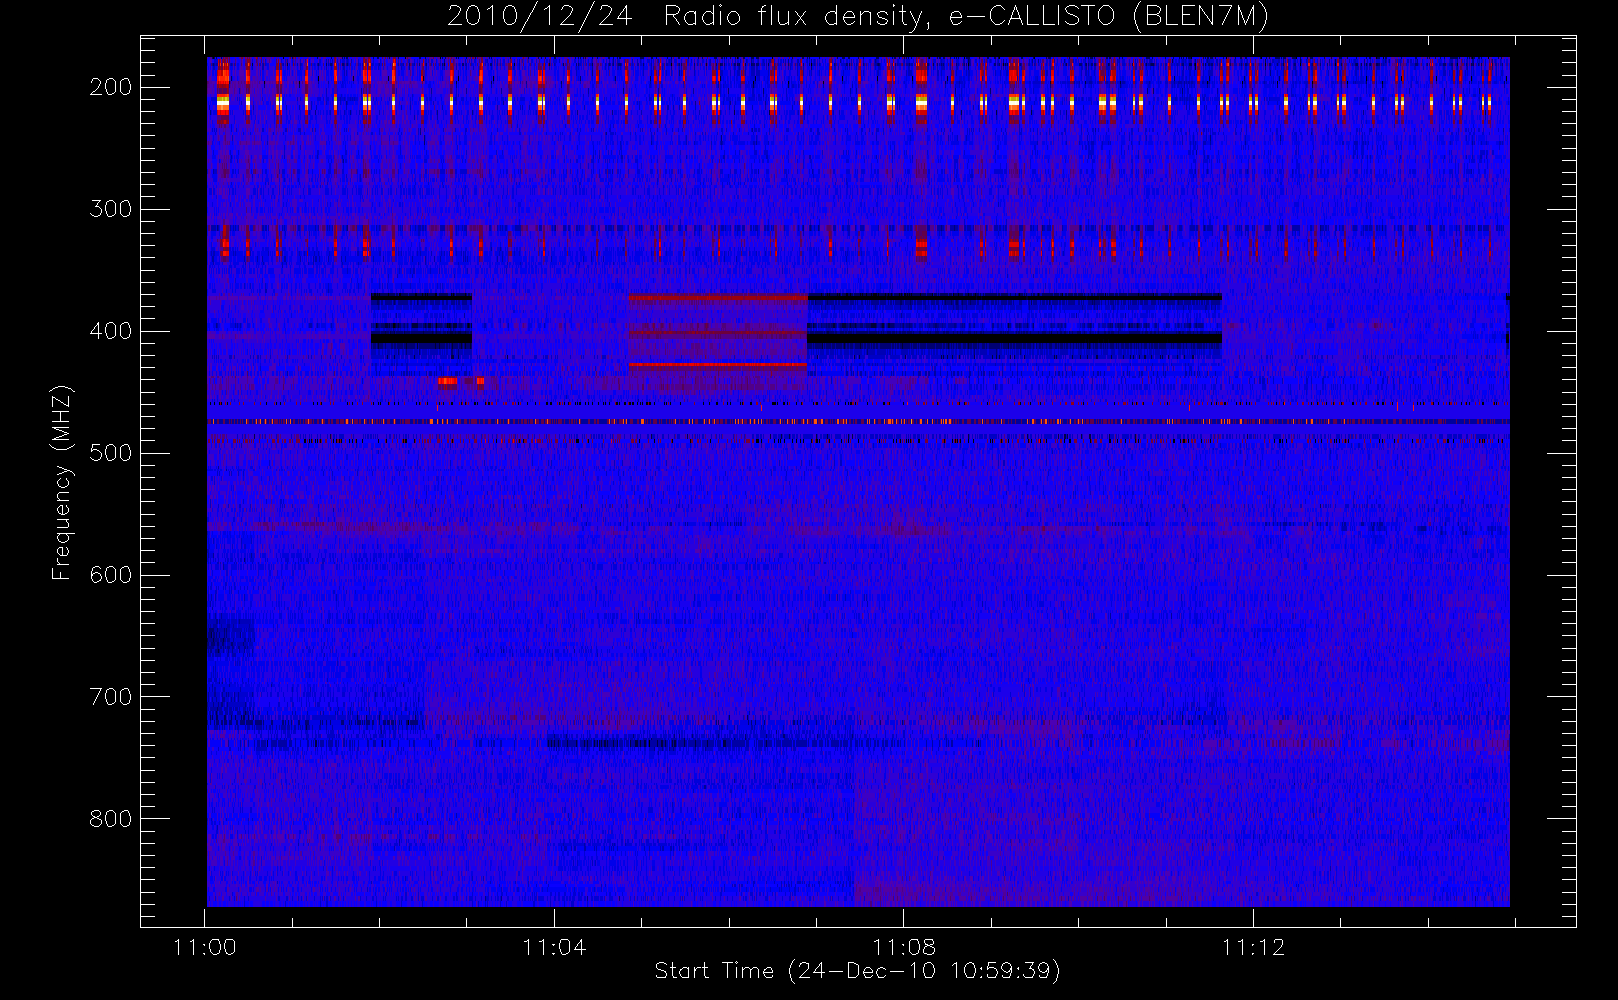Click the long black band at 400 MHz after 11:07
Viewport: 1618px width, 1000px height.
1014,338
